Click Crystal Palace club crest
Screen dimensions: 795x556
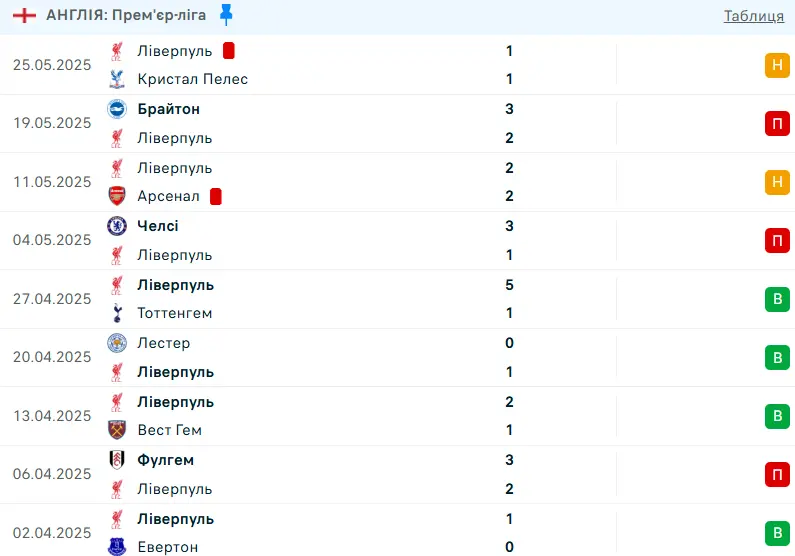tap(117, 79)
